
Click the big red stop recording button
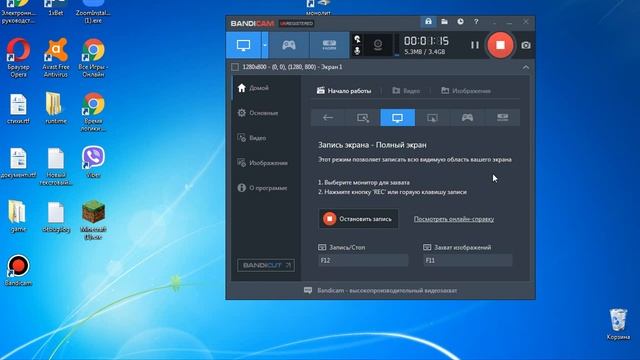[500, 45]
